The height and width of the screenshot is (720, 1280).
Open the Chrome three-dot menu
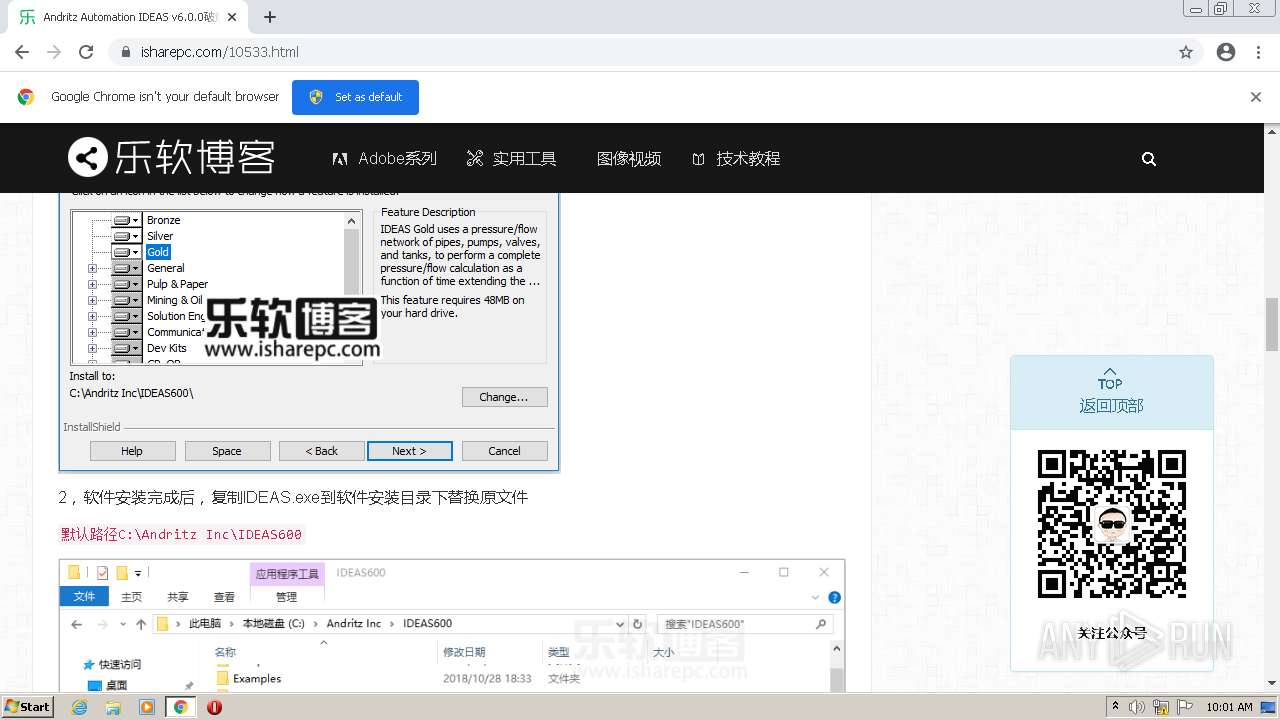pyautogui.click(x=1258, y=52)
